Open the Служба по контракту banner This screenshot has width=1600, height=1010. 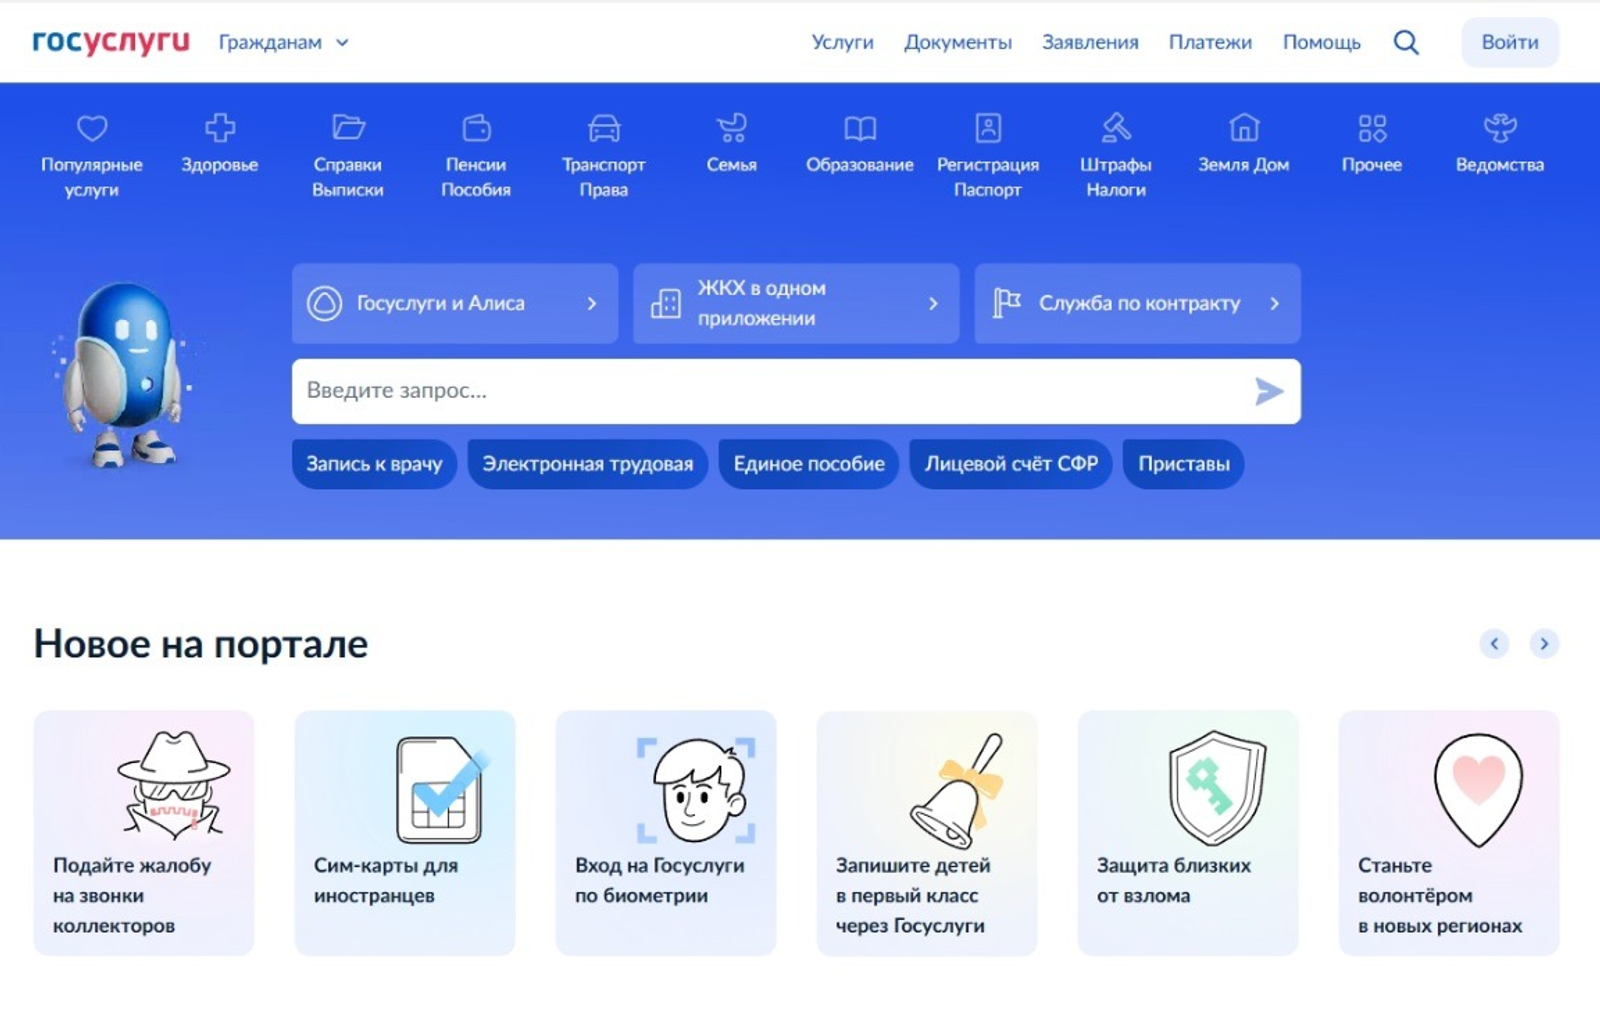[1137, 303]
